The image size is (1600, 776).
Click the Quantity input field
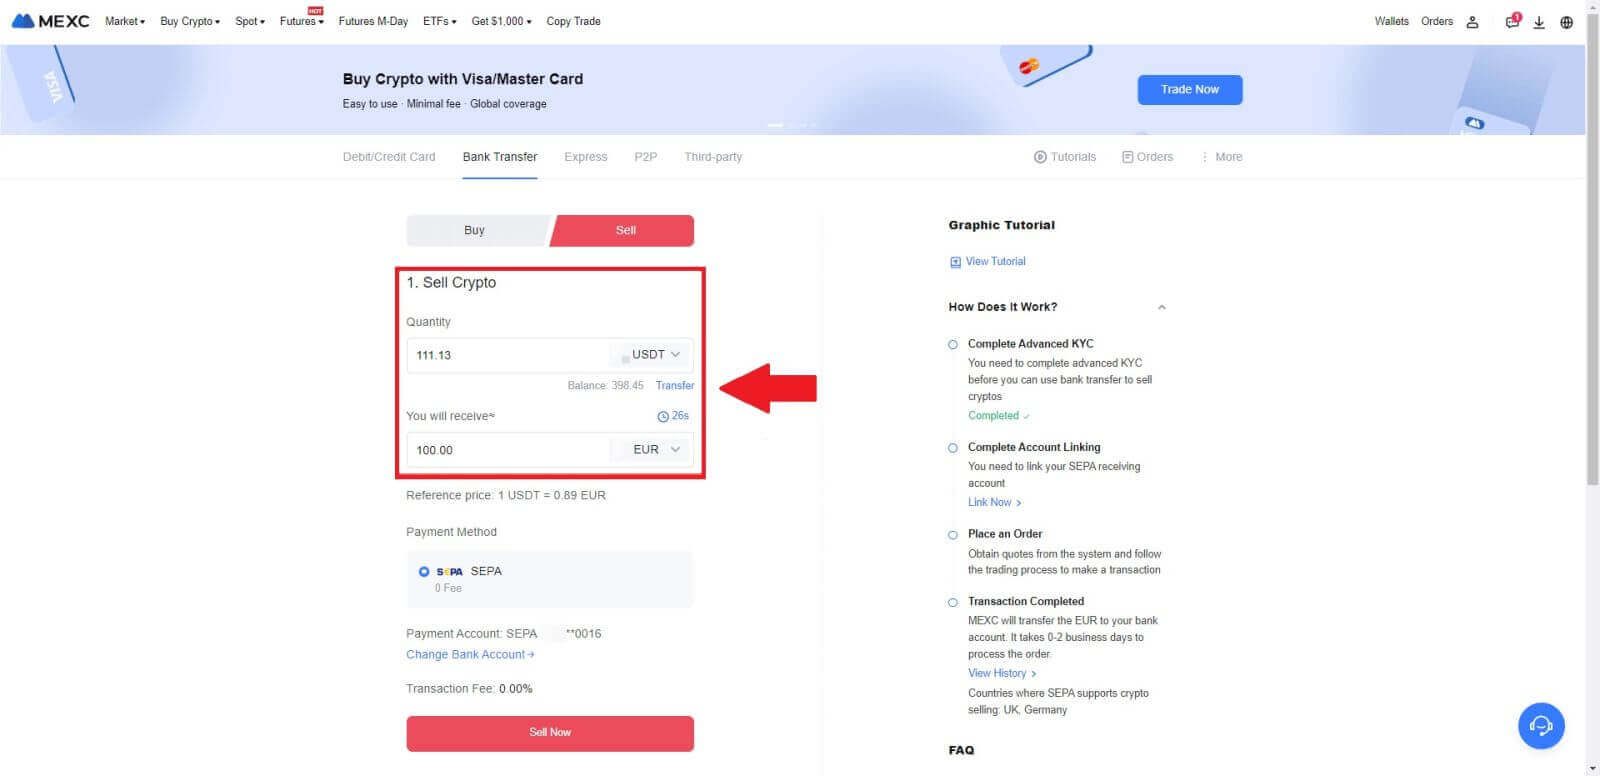pyautogui.click(x=505, y=355)
